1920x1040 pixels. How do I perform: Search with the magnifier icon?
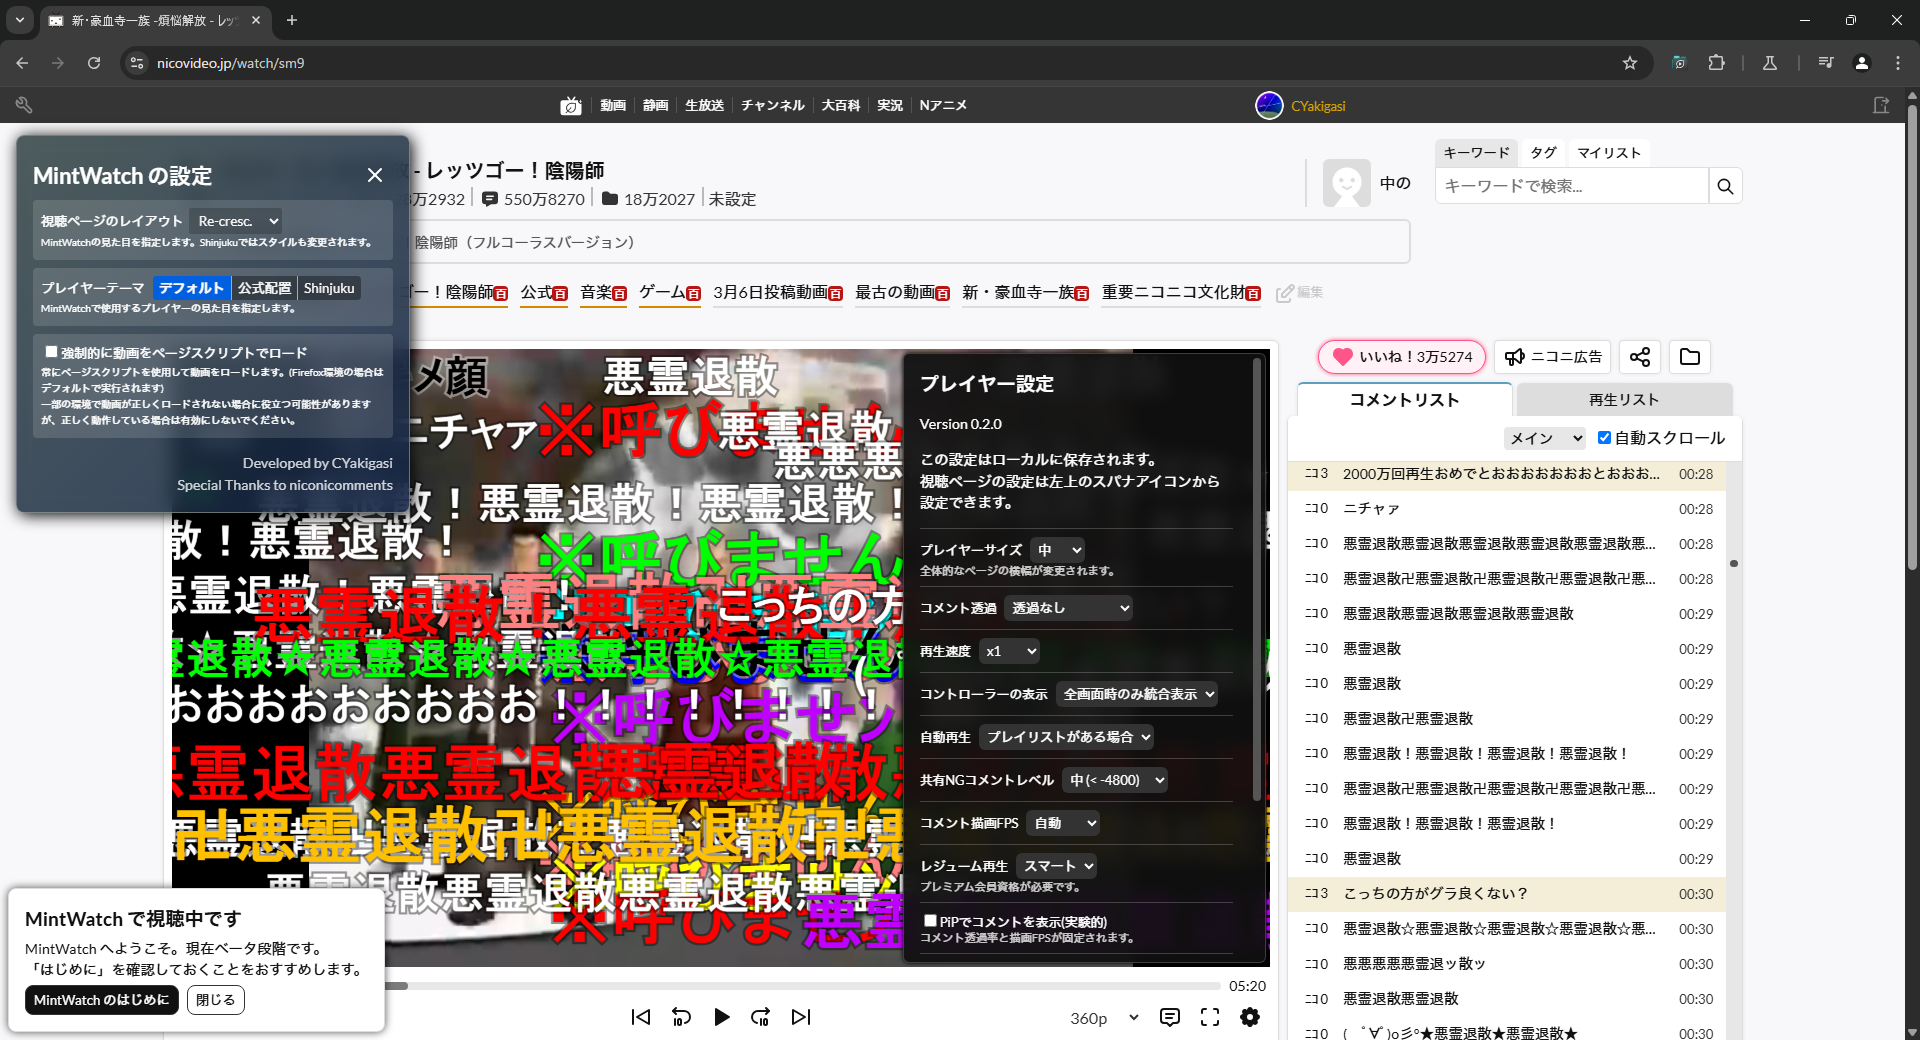1725,186
